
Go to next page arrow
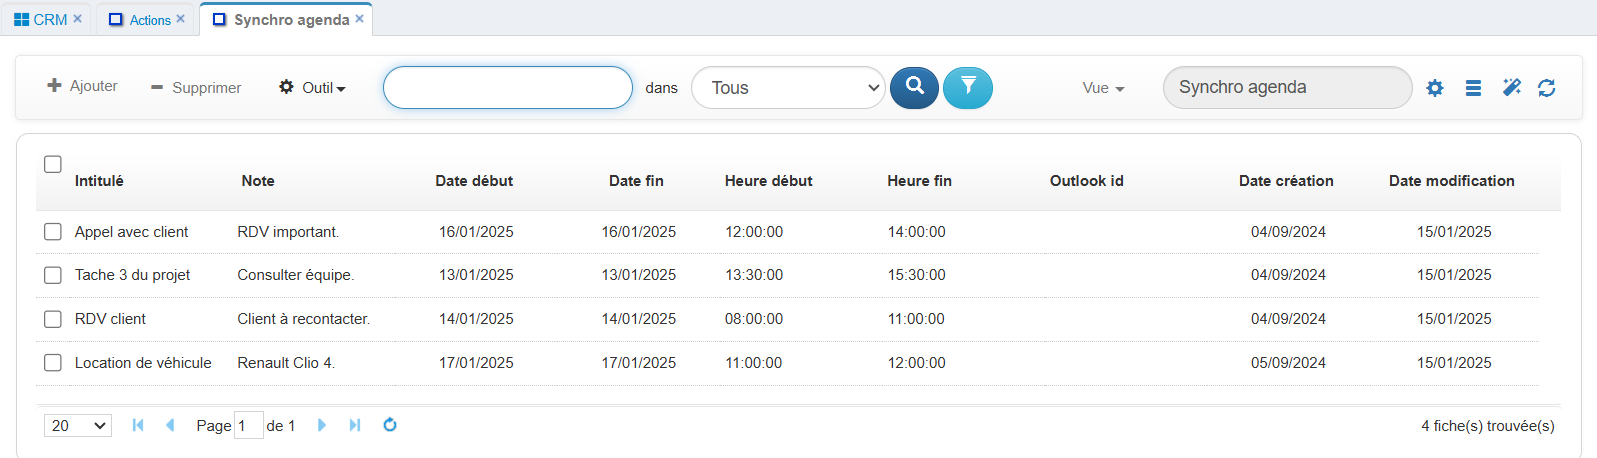click(322, 425)
